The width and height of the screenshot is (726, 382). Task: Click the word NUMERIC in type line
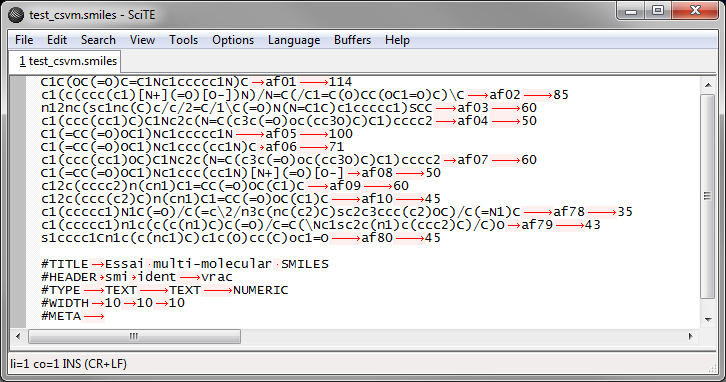pyautogui.click(x=261, y=290)
